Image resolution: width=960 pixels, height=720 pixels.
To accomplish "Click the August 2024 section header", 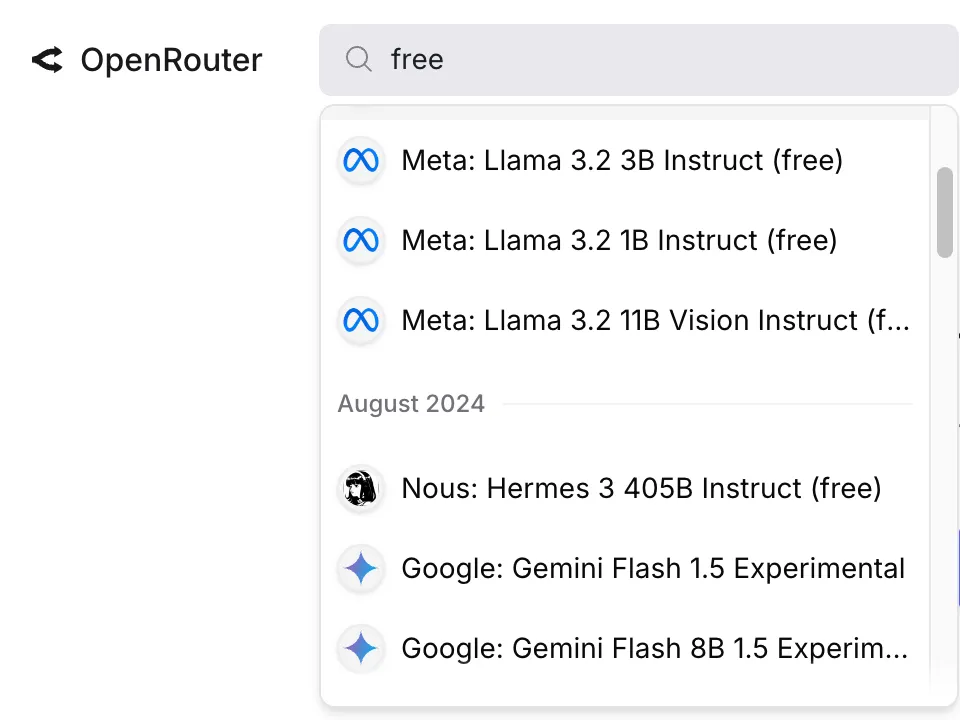I will point(411,404).
